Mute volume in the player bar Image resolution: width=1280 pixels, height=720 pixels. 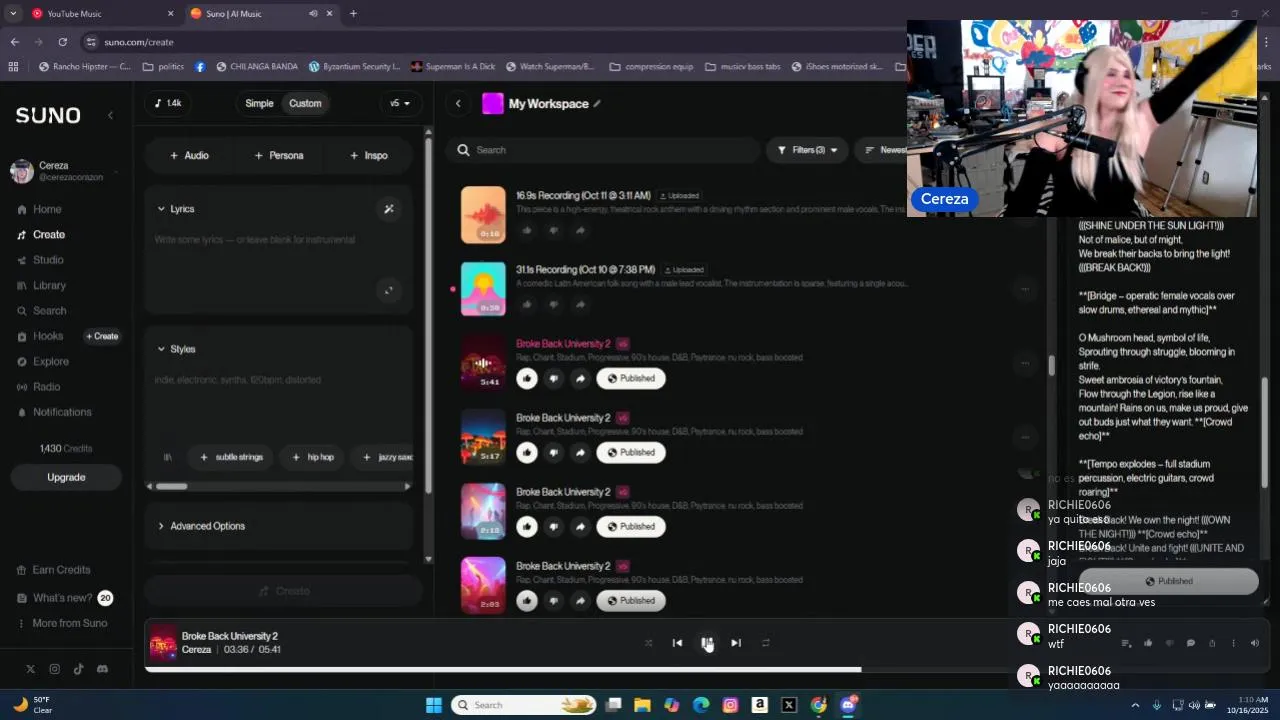click(x=1255, y=643)
